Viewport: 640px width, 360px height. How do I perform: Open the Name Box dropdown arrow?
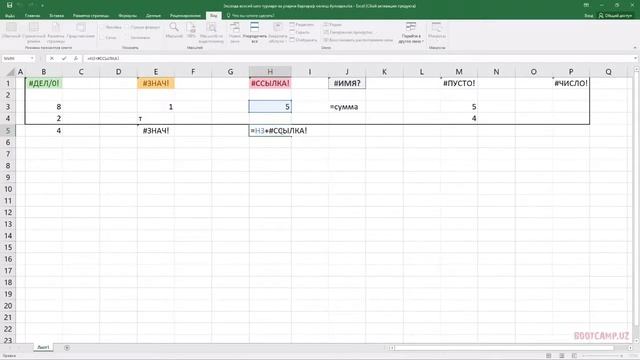32,58
